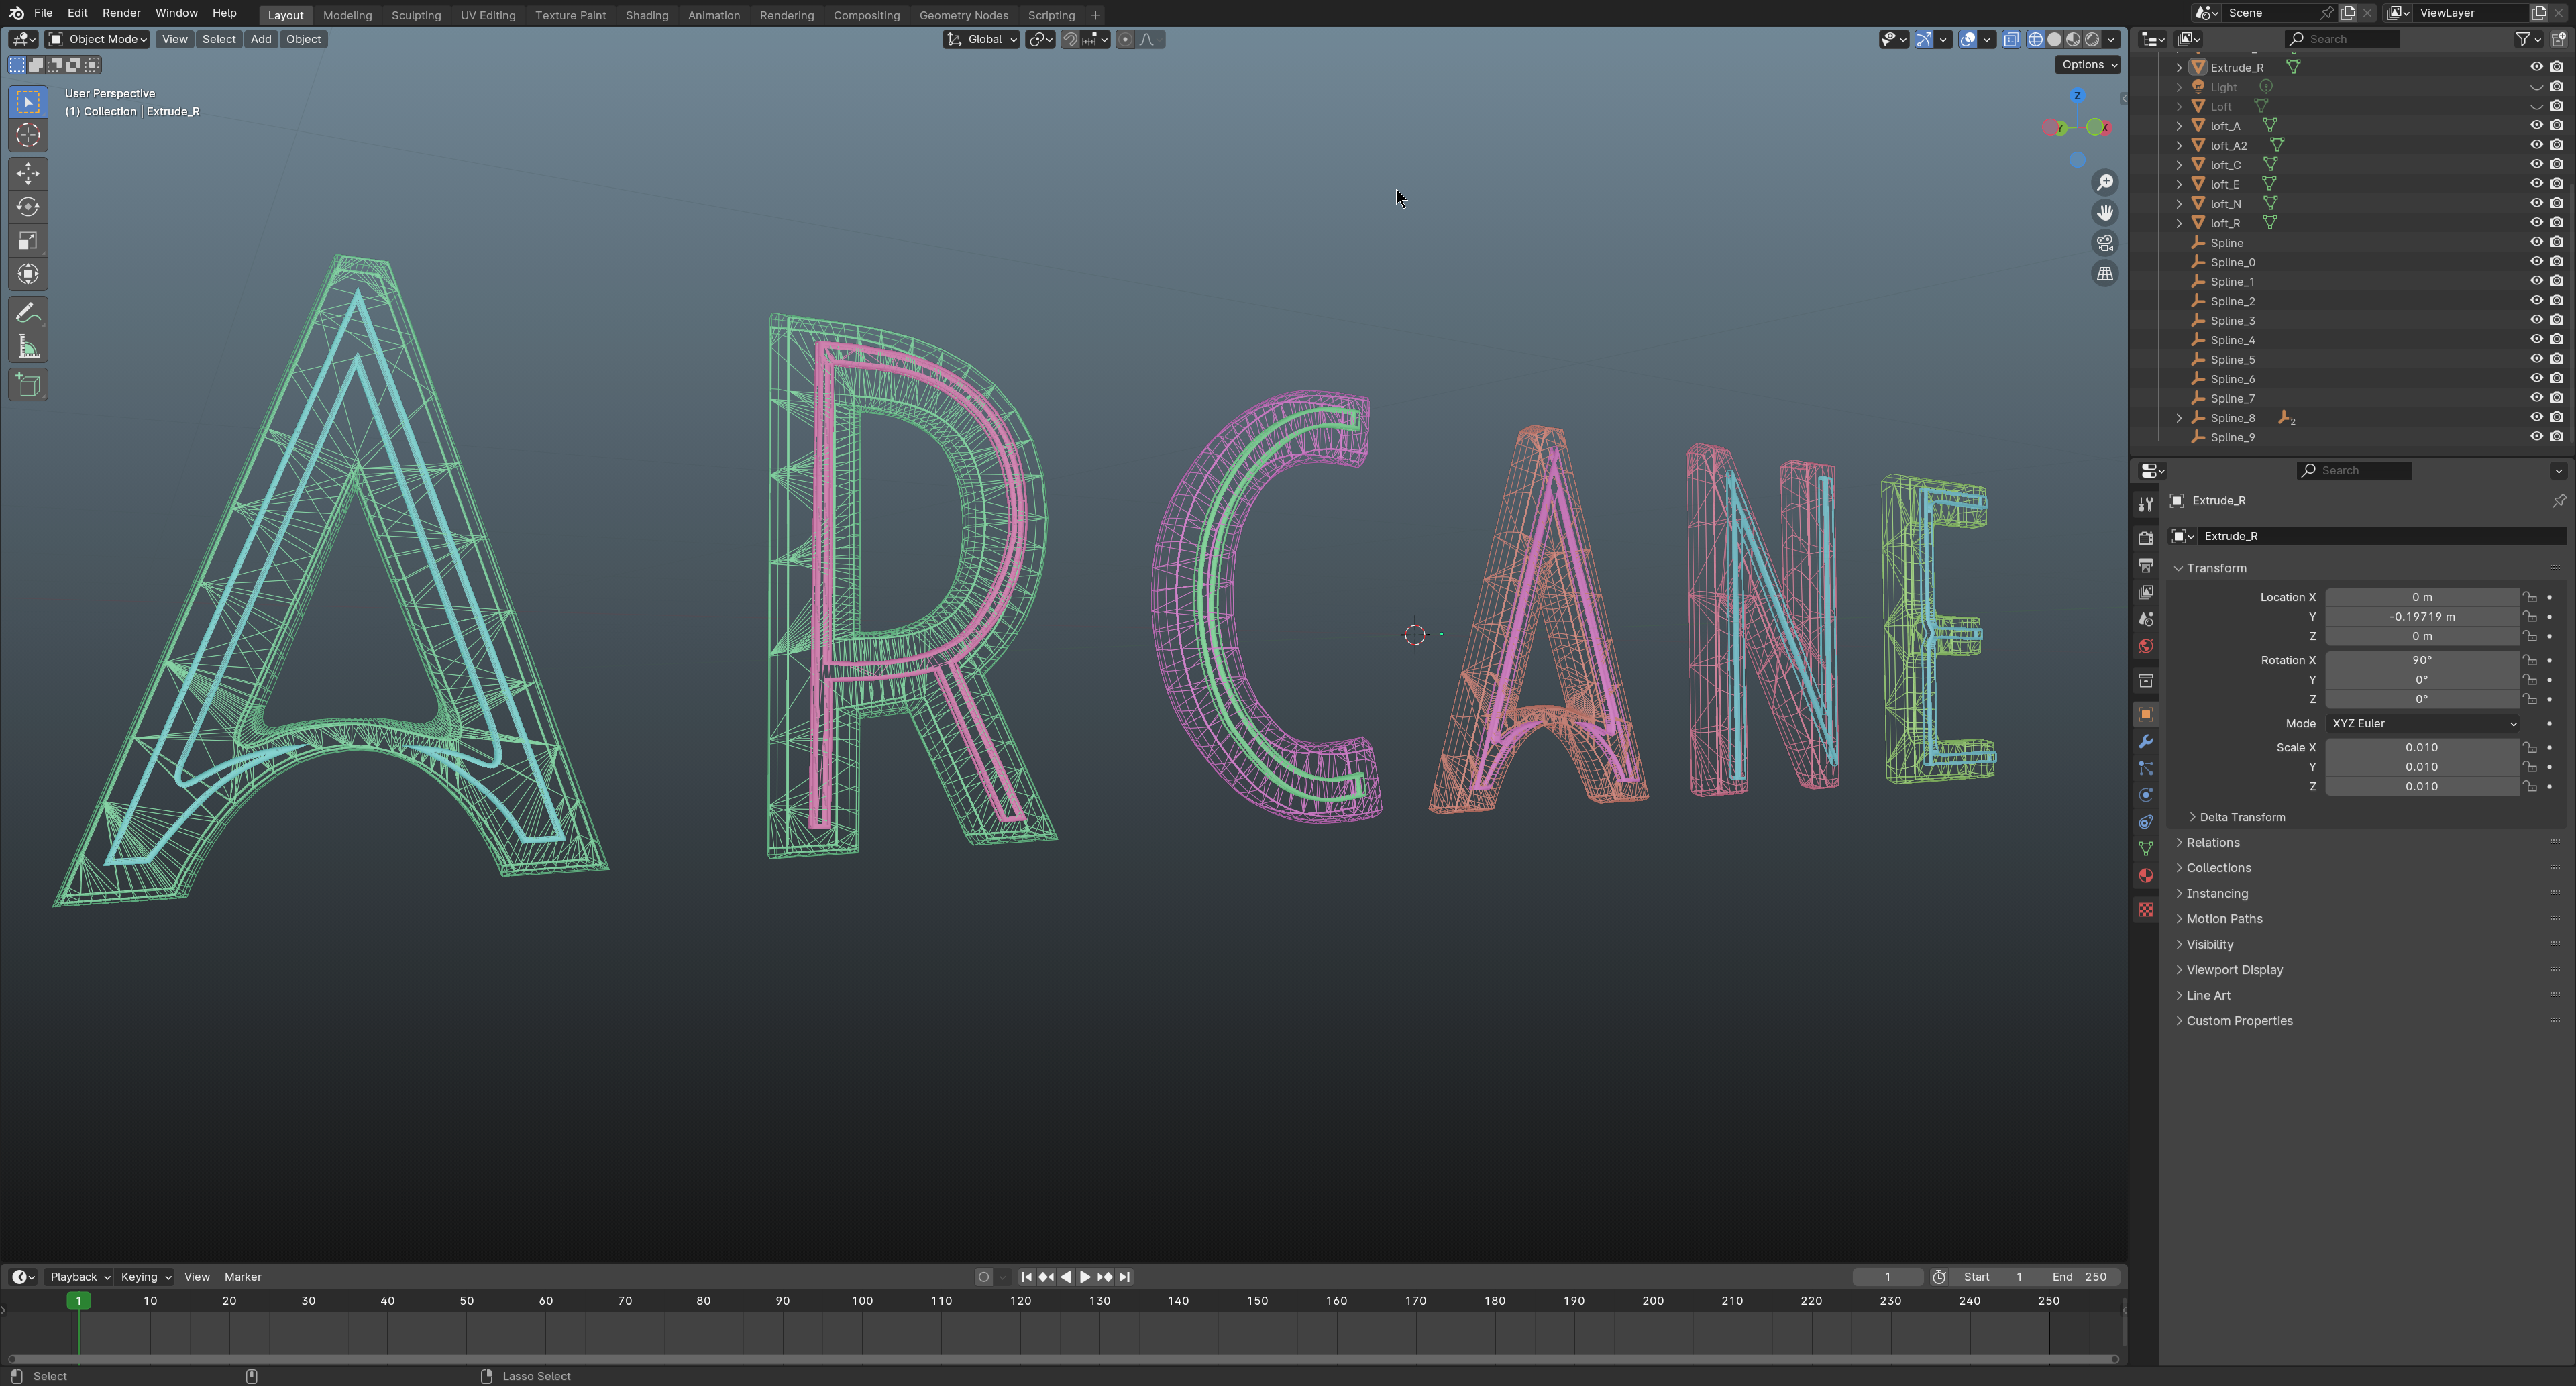Screen dimensions: 2576x1386
Task: Click the Options button in viewport
Action: tap(2088, 64)
